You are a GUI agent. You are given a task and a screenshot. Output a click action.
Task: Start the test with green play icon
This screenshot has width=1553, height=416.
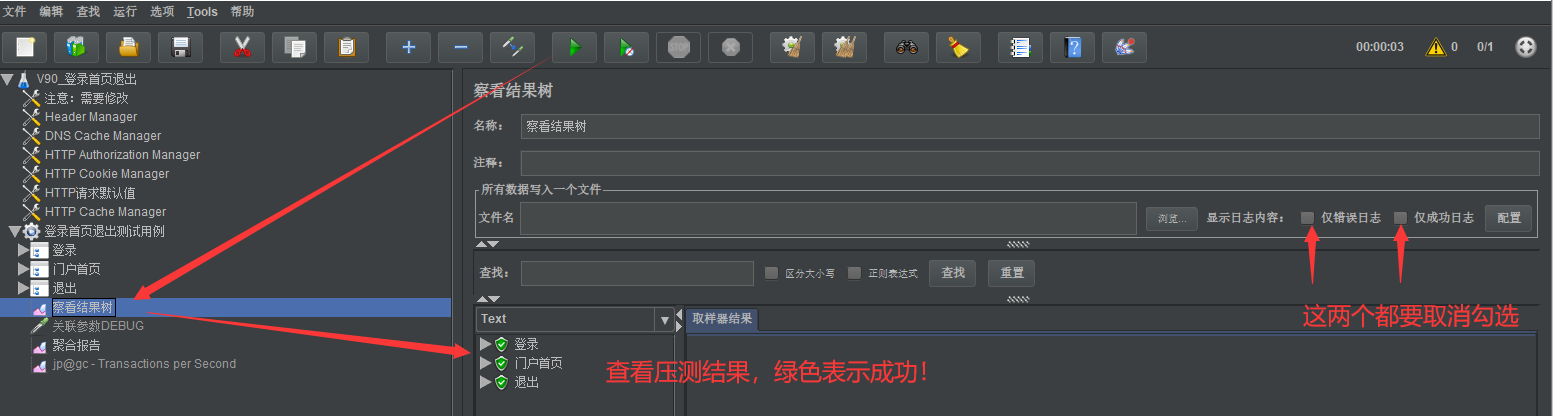(x=574, y=47)
